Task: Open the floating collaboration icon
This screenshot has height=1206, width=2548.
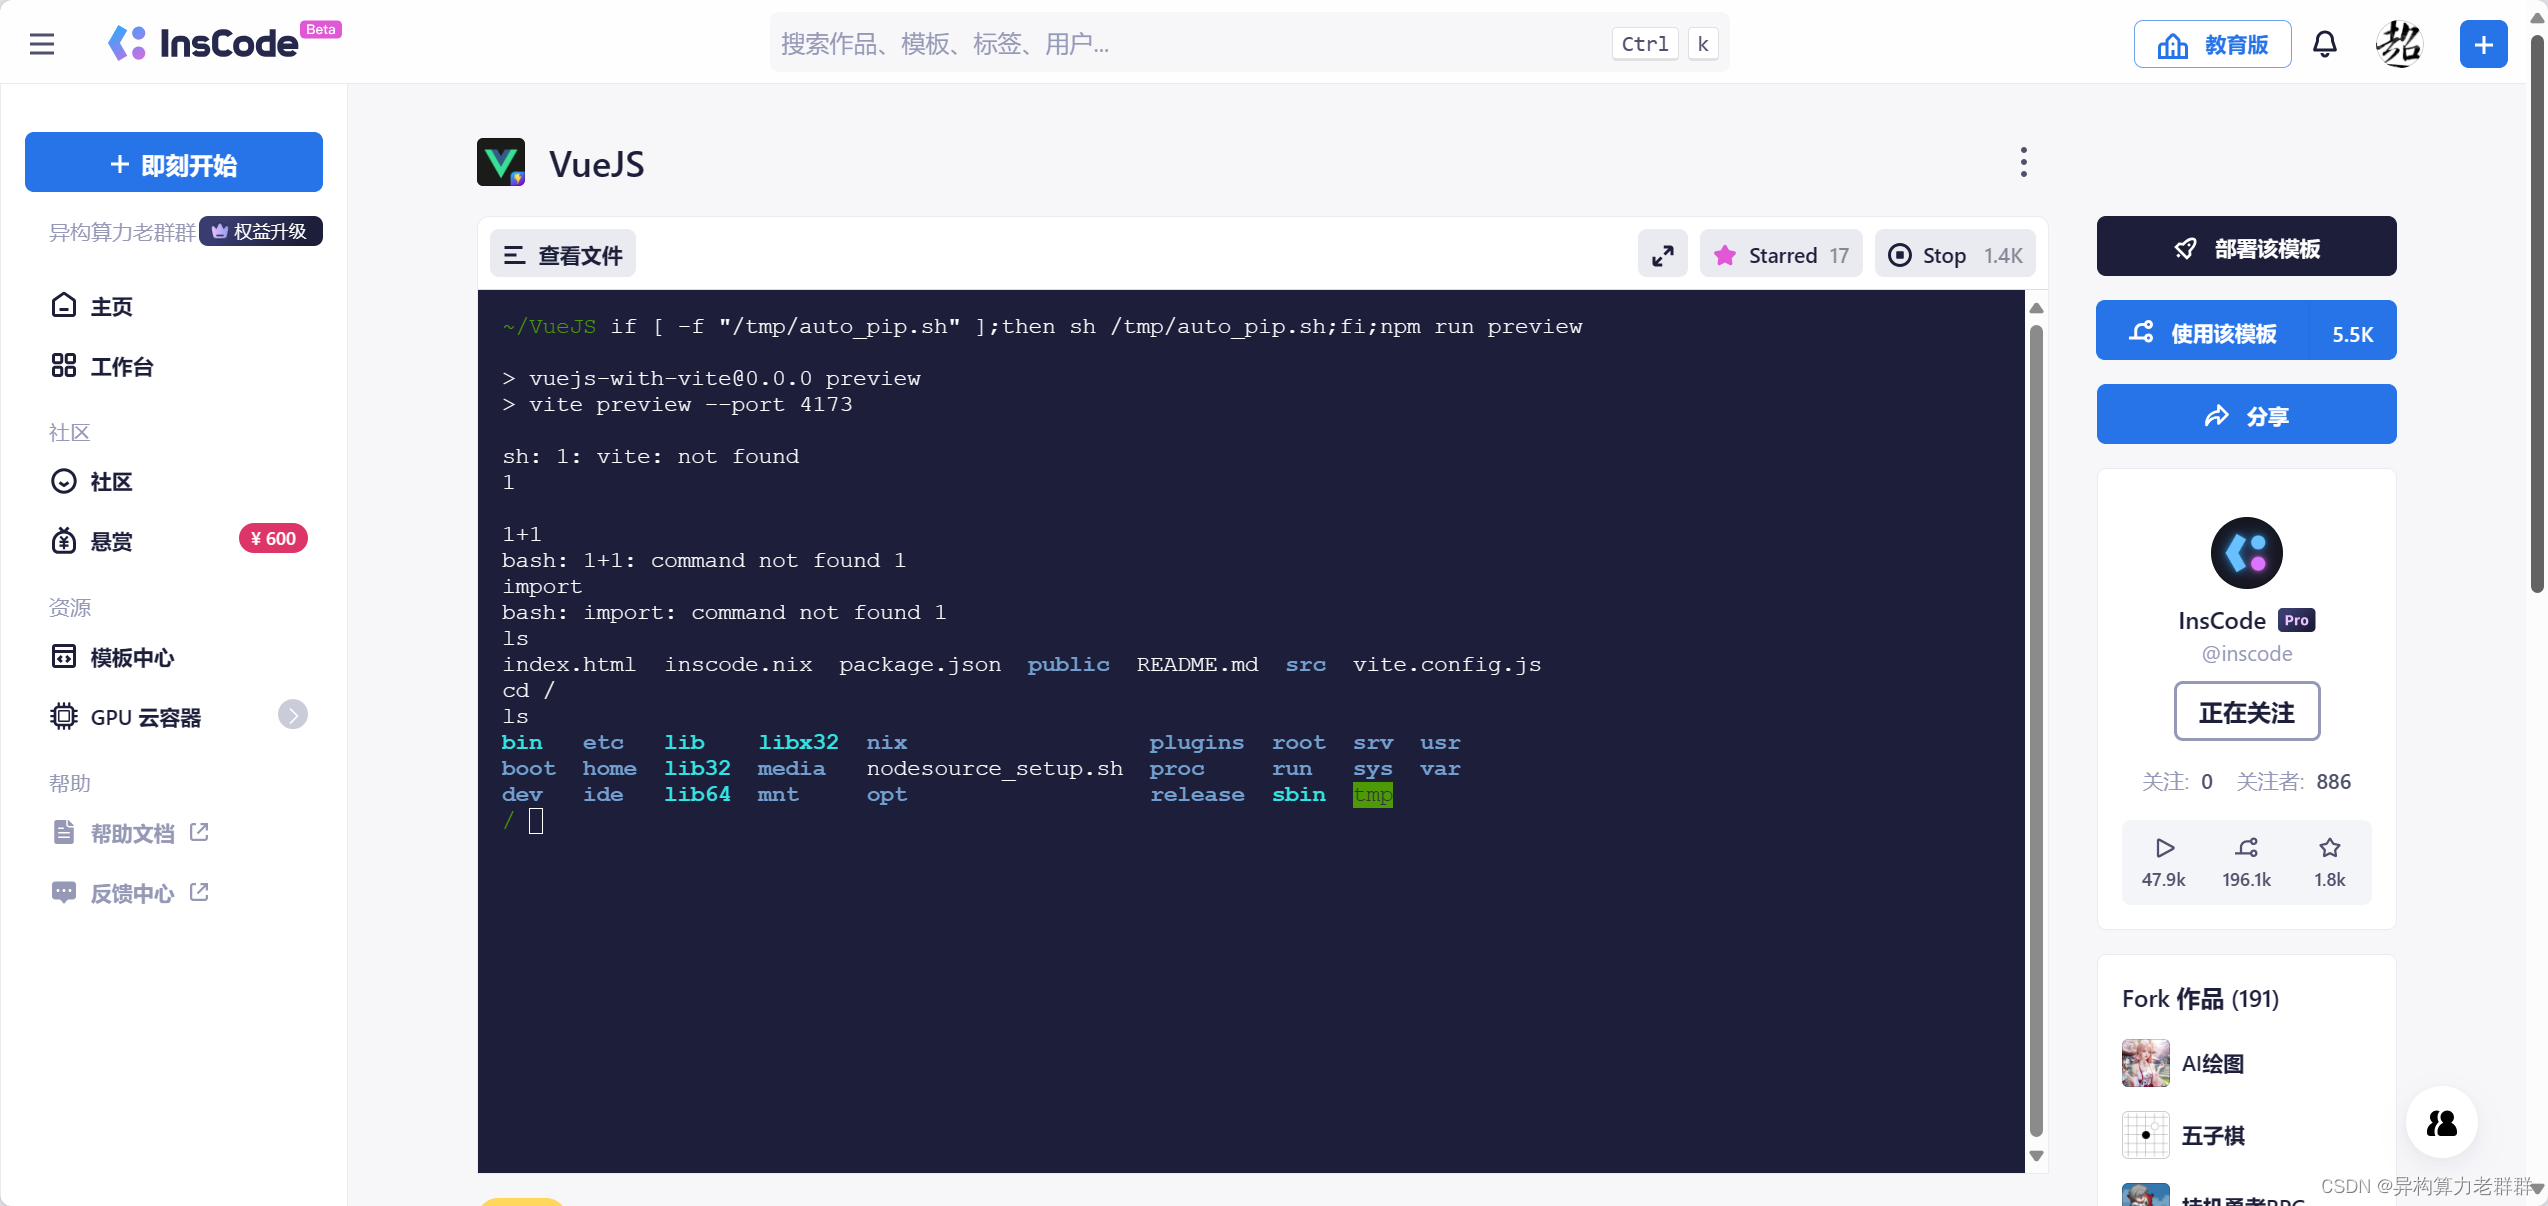Action: (x=2440, y=1123)
